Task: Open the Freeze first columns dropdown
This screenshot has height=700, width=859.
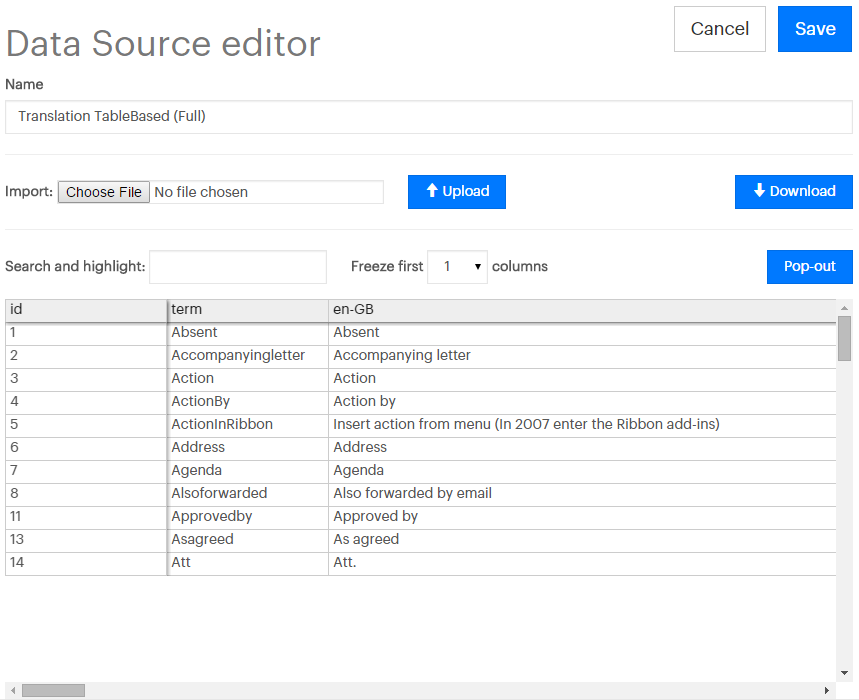Action: 457,267
